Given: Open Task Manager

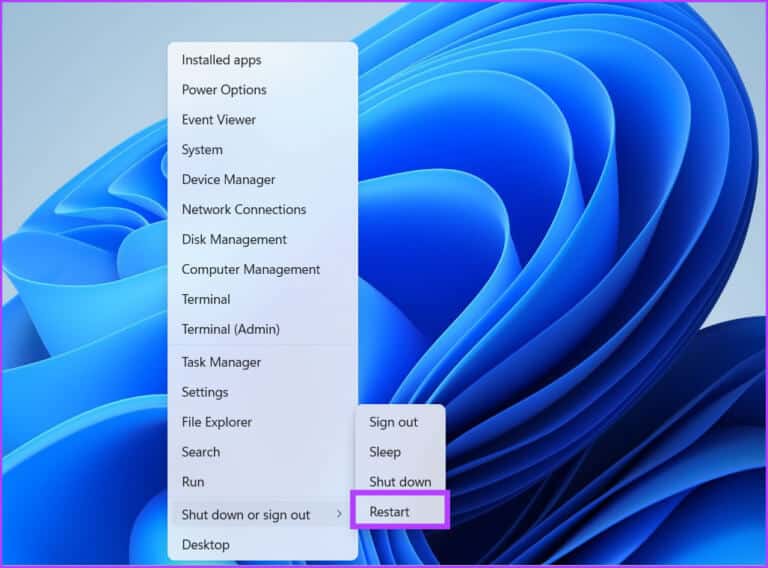Looking at the screenshot, I should (263, 362).
